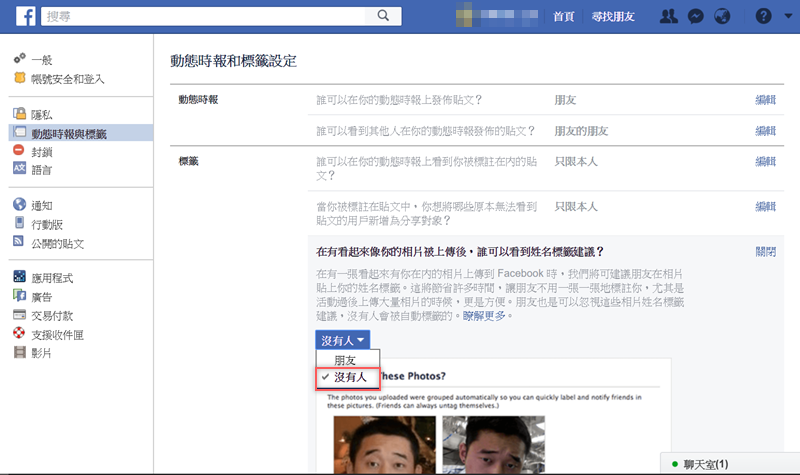
Task: Focus the 搜尋 search input field
Action: click(203, 16)
